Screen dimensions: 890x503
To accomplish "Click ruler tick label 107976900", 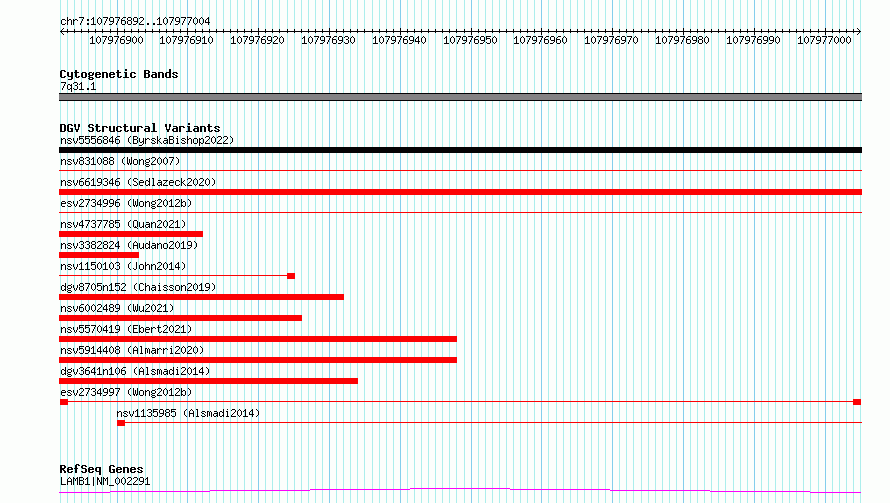I will coord(116,40).
